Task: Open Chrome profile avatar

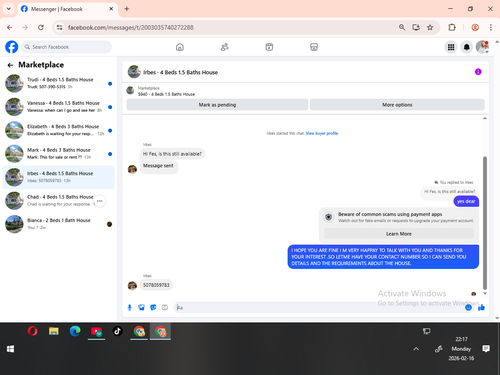Action: coord(475,27)
